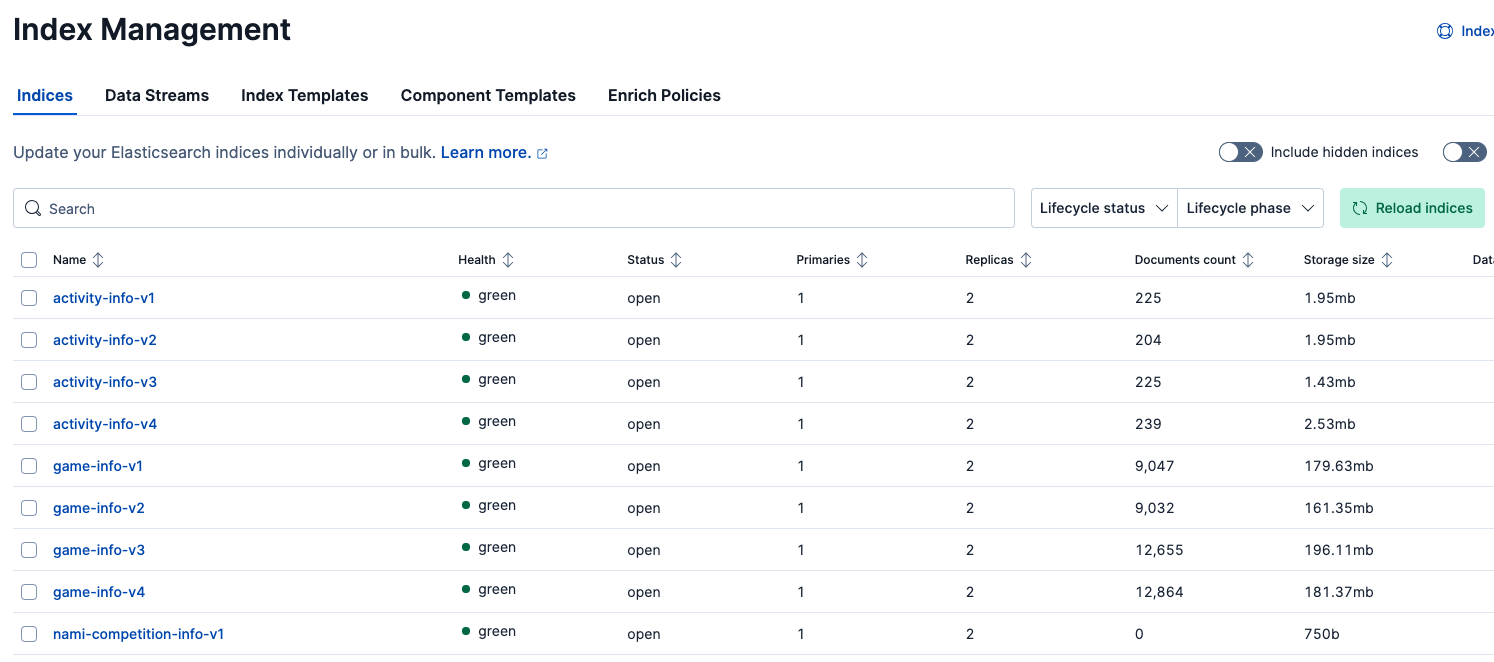Open the game-info-v4 index link
Image resolution: width=1494 pixels, height=662 pixels.
point(99,592)
